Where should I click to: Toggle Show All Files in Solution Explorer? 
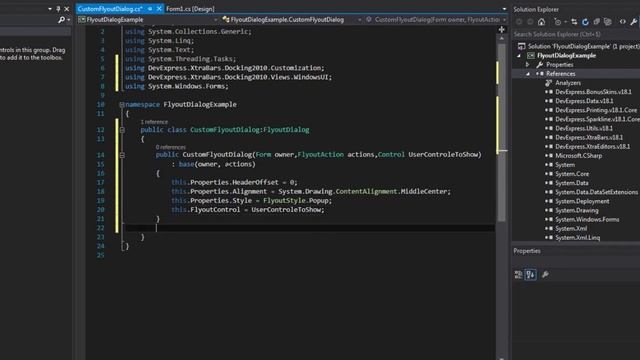[x=607, y=22]
